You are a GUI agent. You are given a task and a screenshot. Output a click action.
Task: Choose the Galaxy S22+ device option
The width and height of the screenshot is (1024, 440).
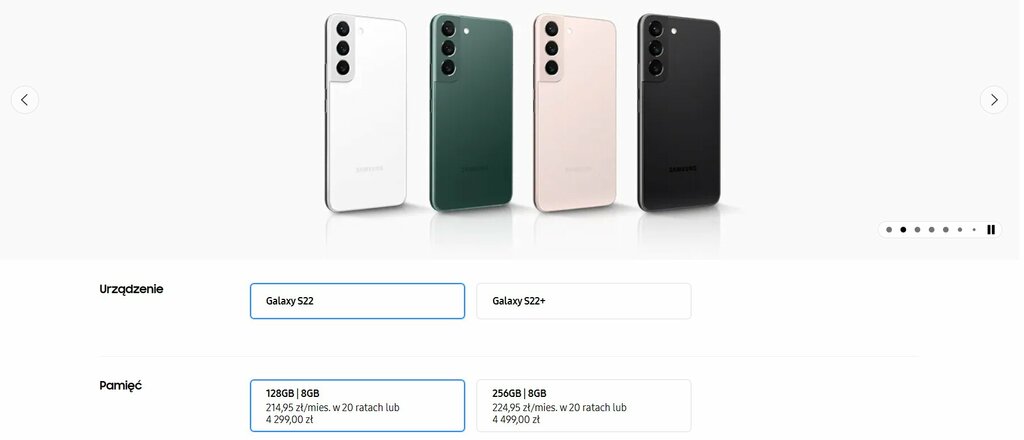584,301
